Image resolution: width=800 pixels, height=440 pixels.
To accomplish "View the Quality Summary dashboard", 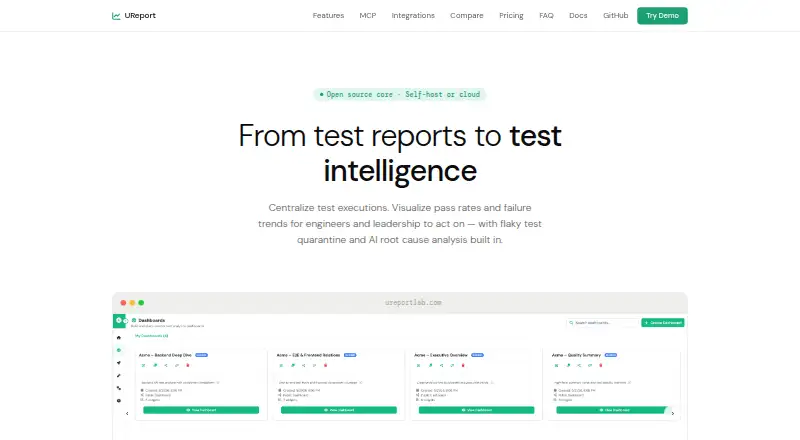I will pos(612,410).
